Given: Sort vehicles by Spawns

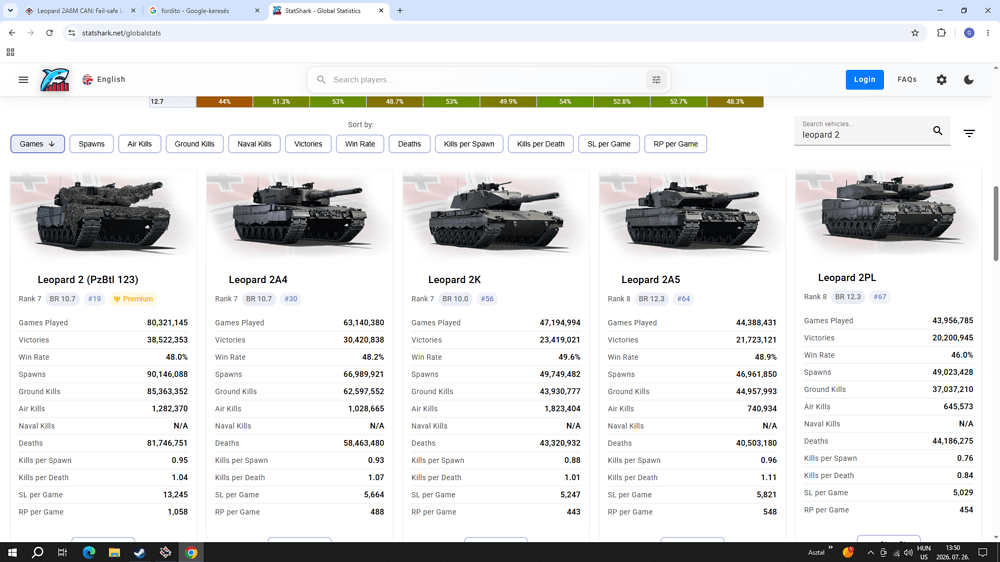Looking at the screenshot, I should coord(91,144).
